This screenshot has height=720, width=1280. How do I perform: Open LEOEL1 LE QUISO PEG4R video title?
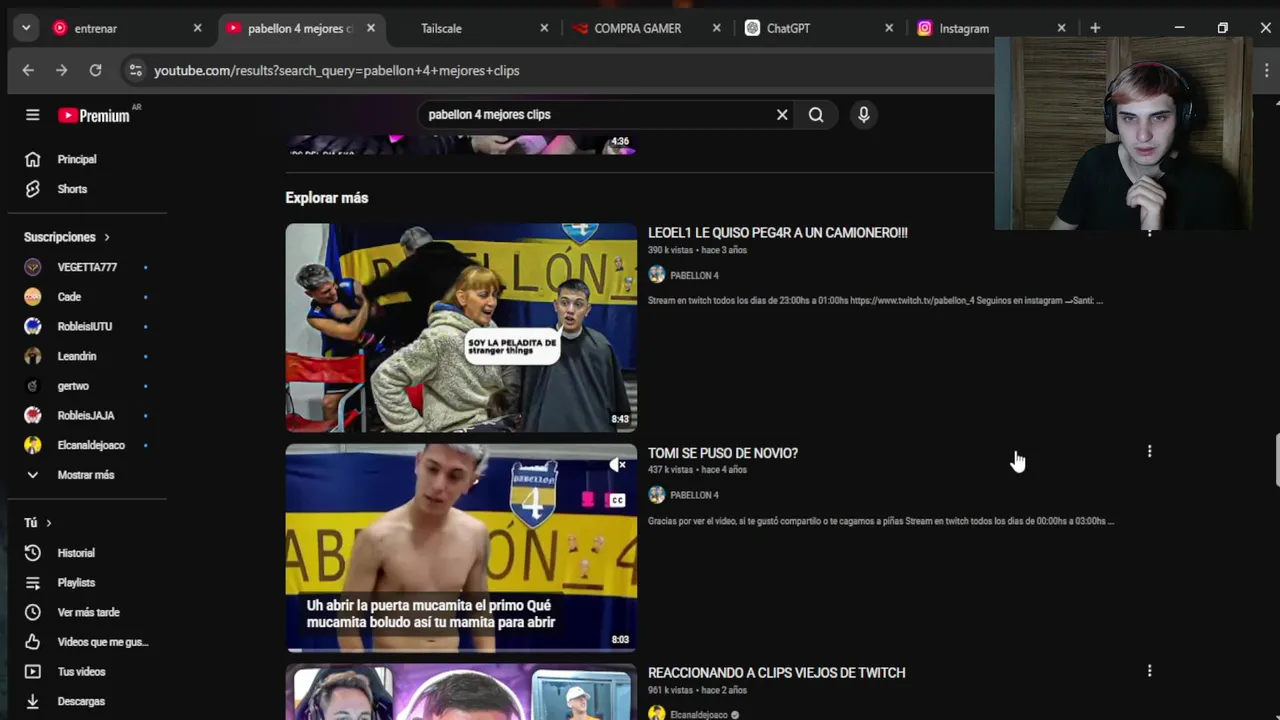(778, 233)
